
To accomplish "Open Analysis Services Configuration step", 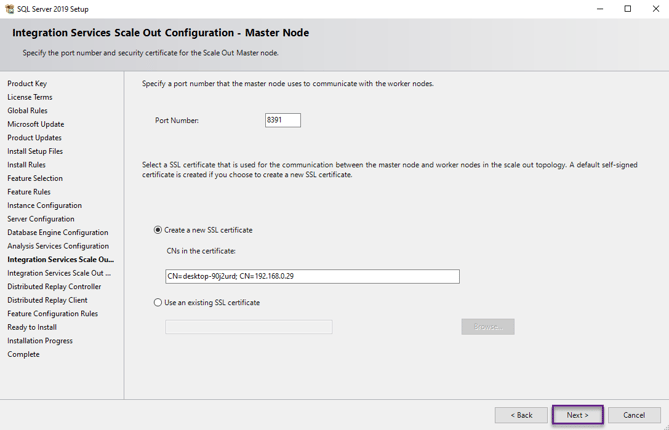I will pyautogui.click(x=58, y=246).
